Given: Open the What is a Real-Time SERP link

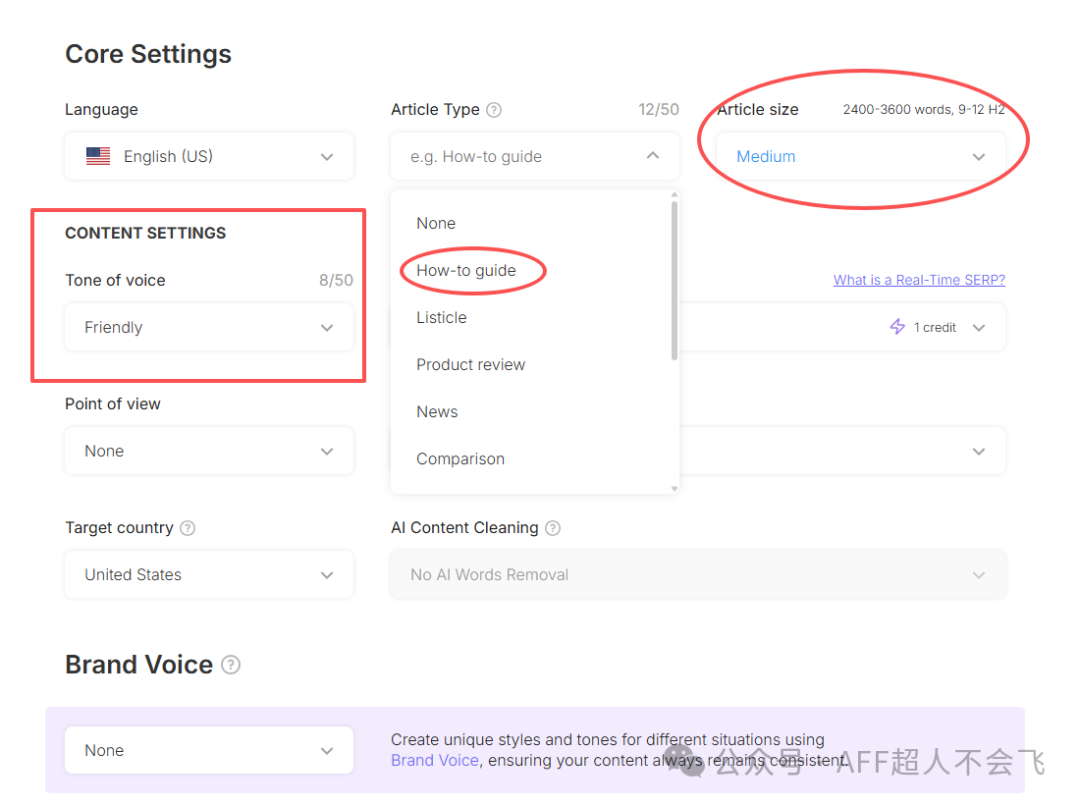Looking at the screenshot, I should pyautogui.click(x=919, y=280).
